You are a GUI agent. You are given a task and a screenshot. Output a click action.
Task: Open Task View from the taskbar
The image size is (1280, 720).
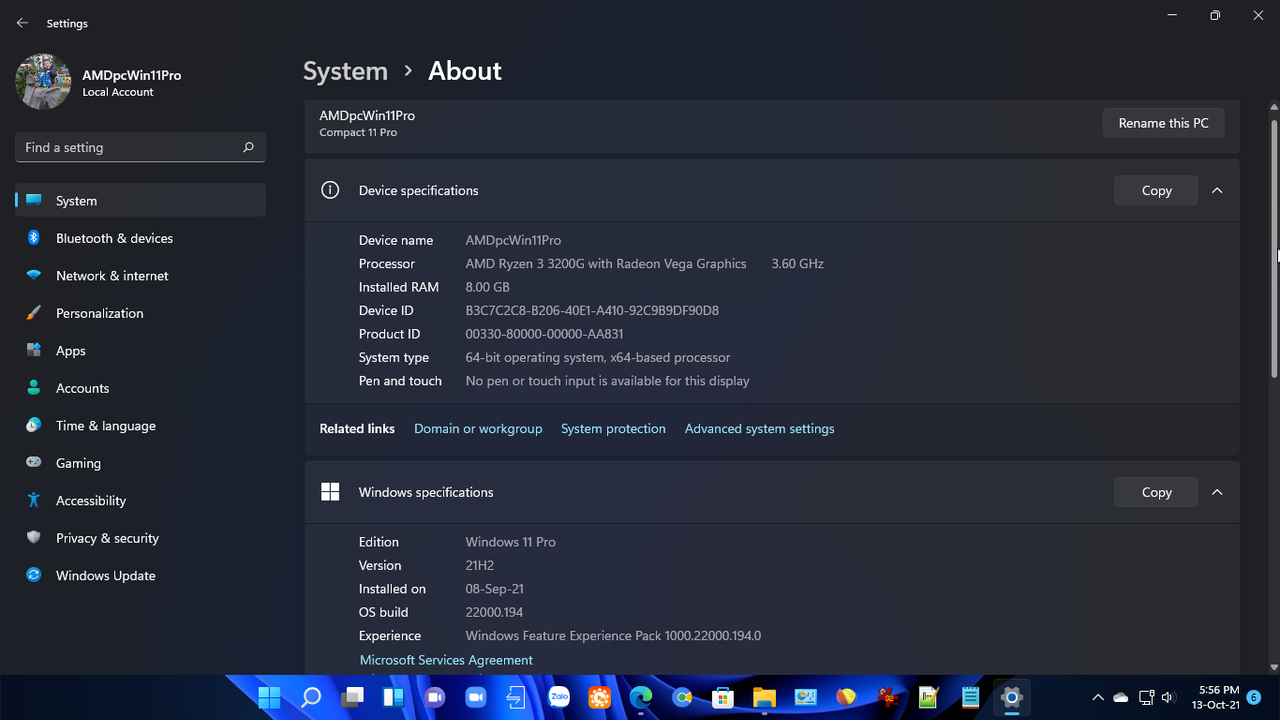click(x=352, y=697)
